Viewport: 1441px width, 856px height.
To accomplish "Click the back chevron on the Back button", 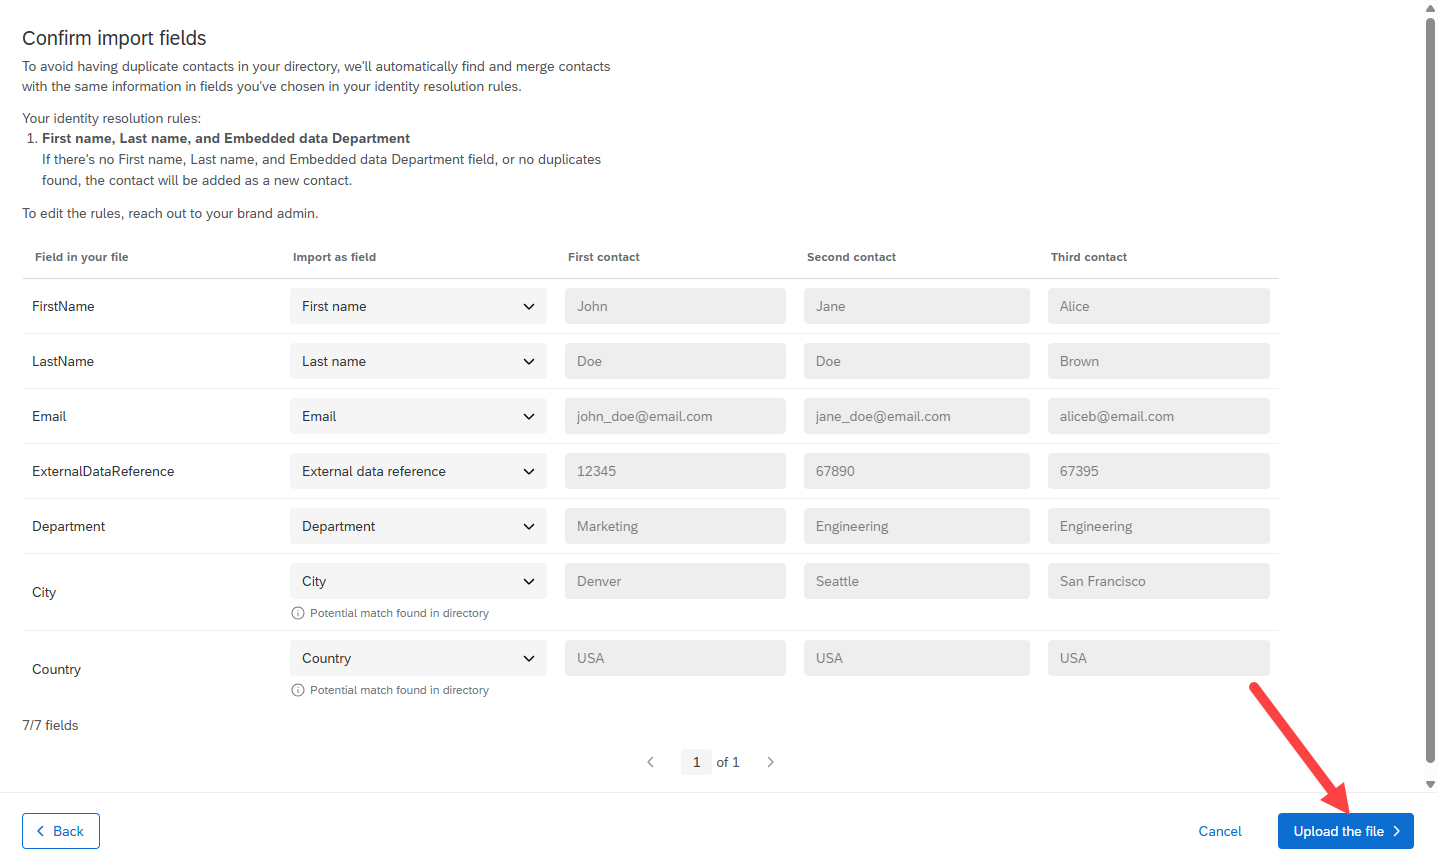I will (40, 831).
